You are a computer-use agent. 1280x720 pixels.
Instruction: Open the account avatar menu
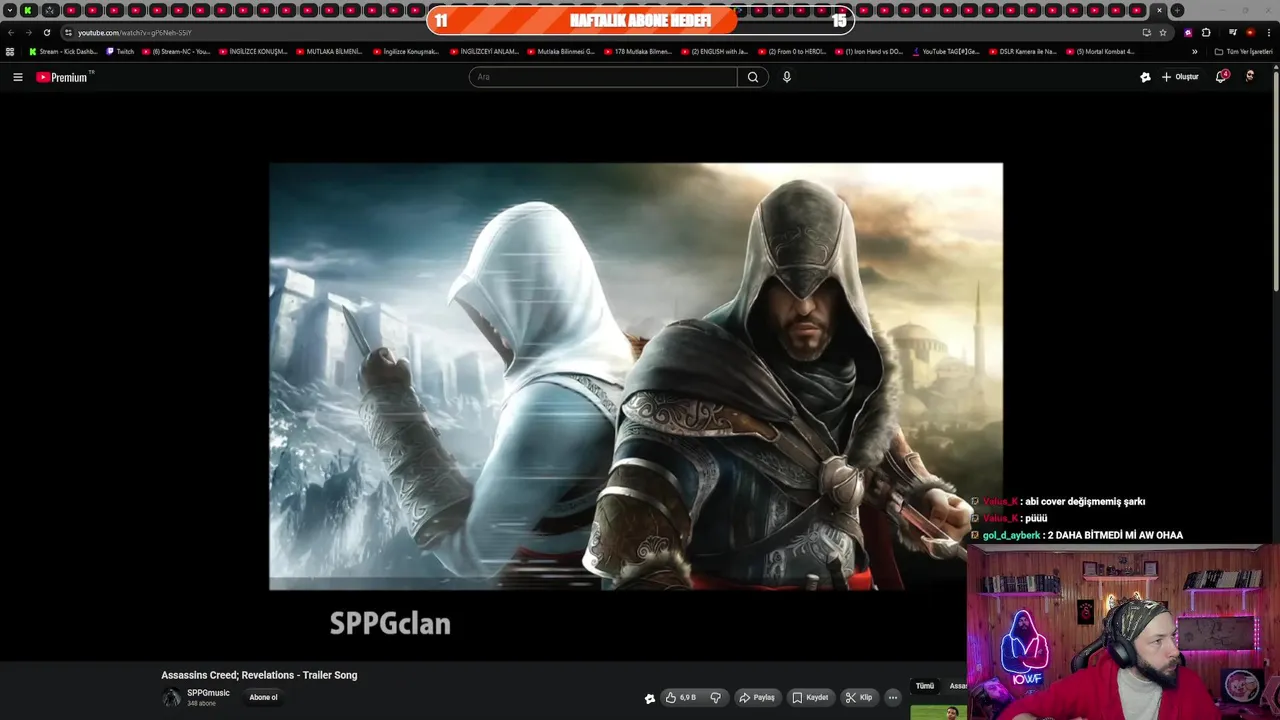pyautogui.click(x=1250, y=77)
